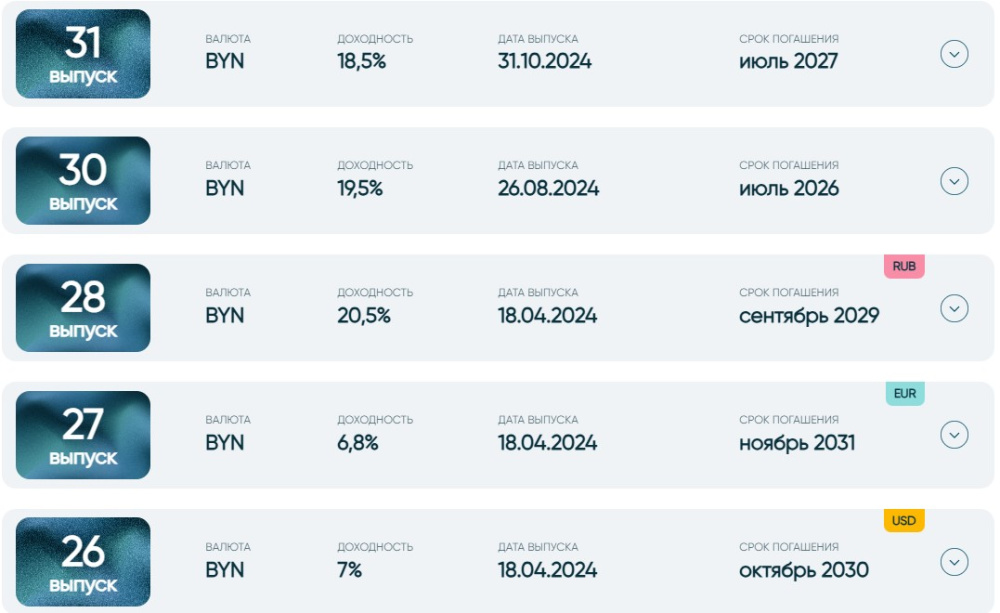Viewport: 1000px width, 613px height.
Task: Expand the issue 30 row chevron
Action: click(x=954, y=181)
